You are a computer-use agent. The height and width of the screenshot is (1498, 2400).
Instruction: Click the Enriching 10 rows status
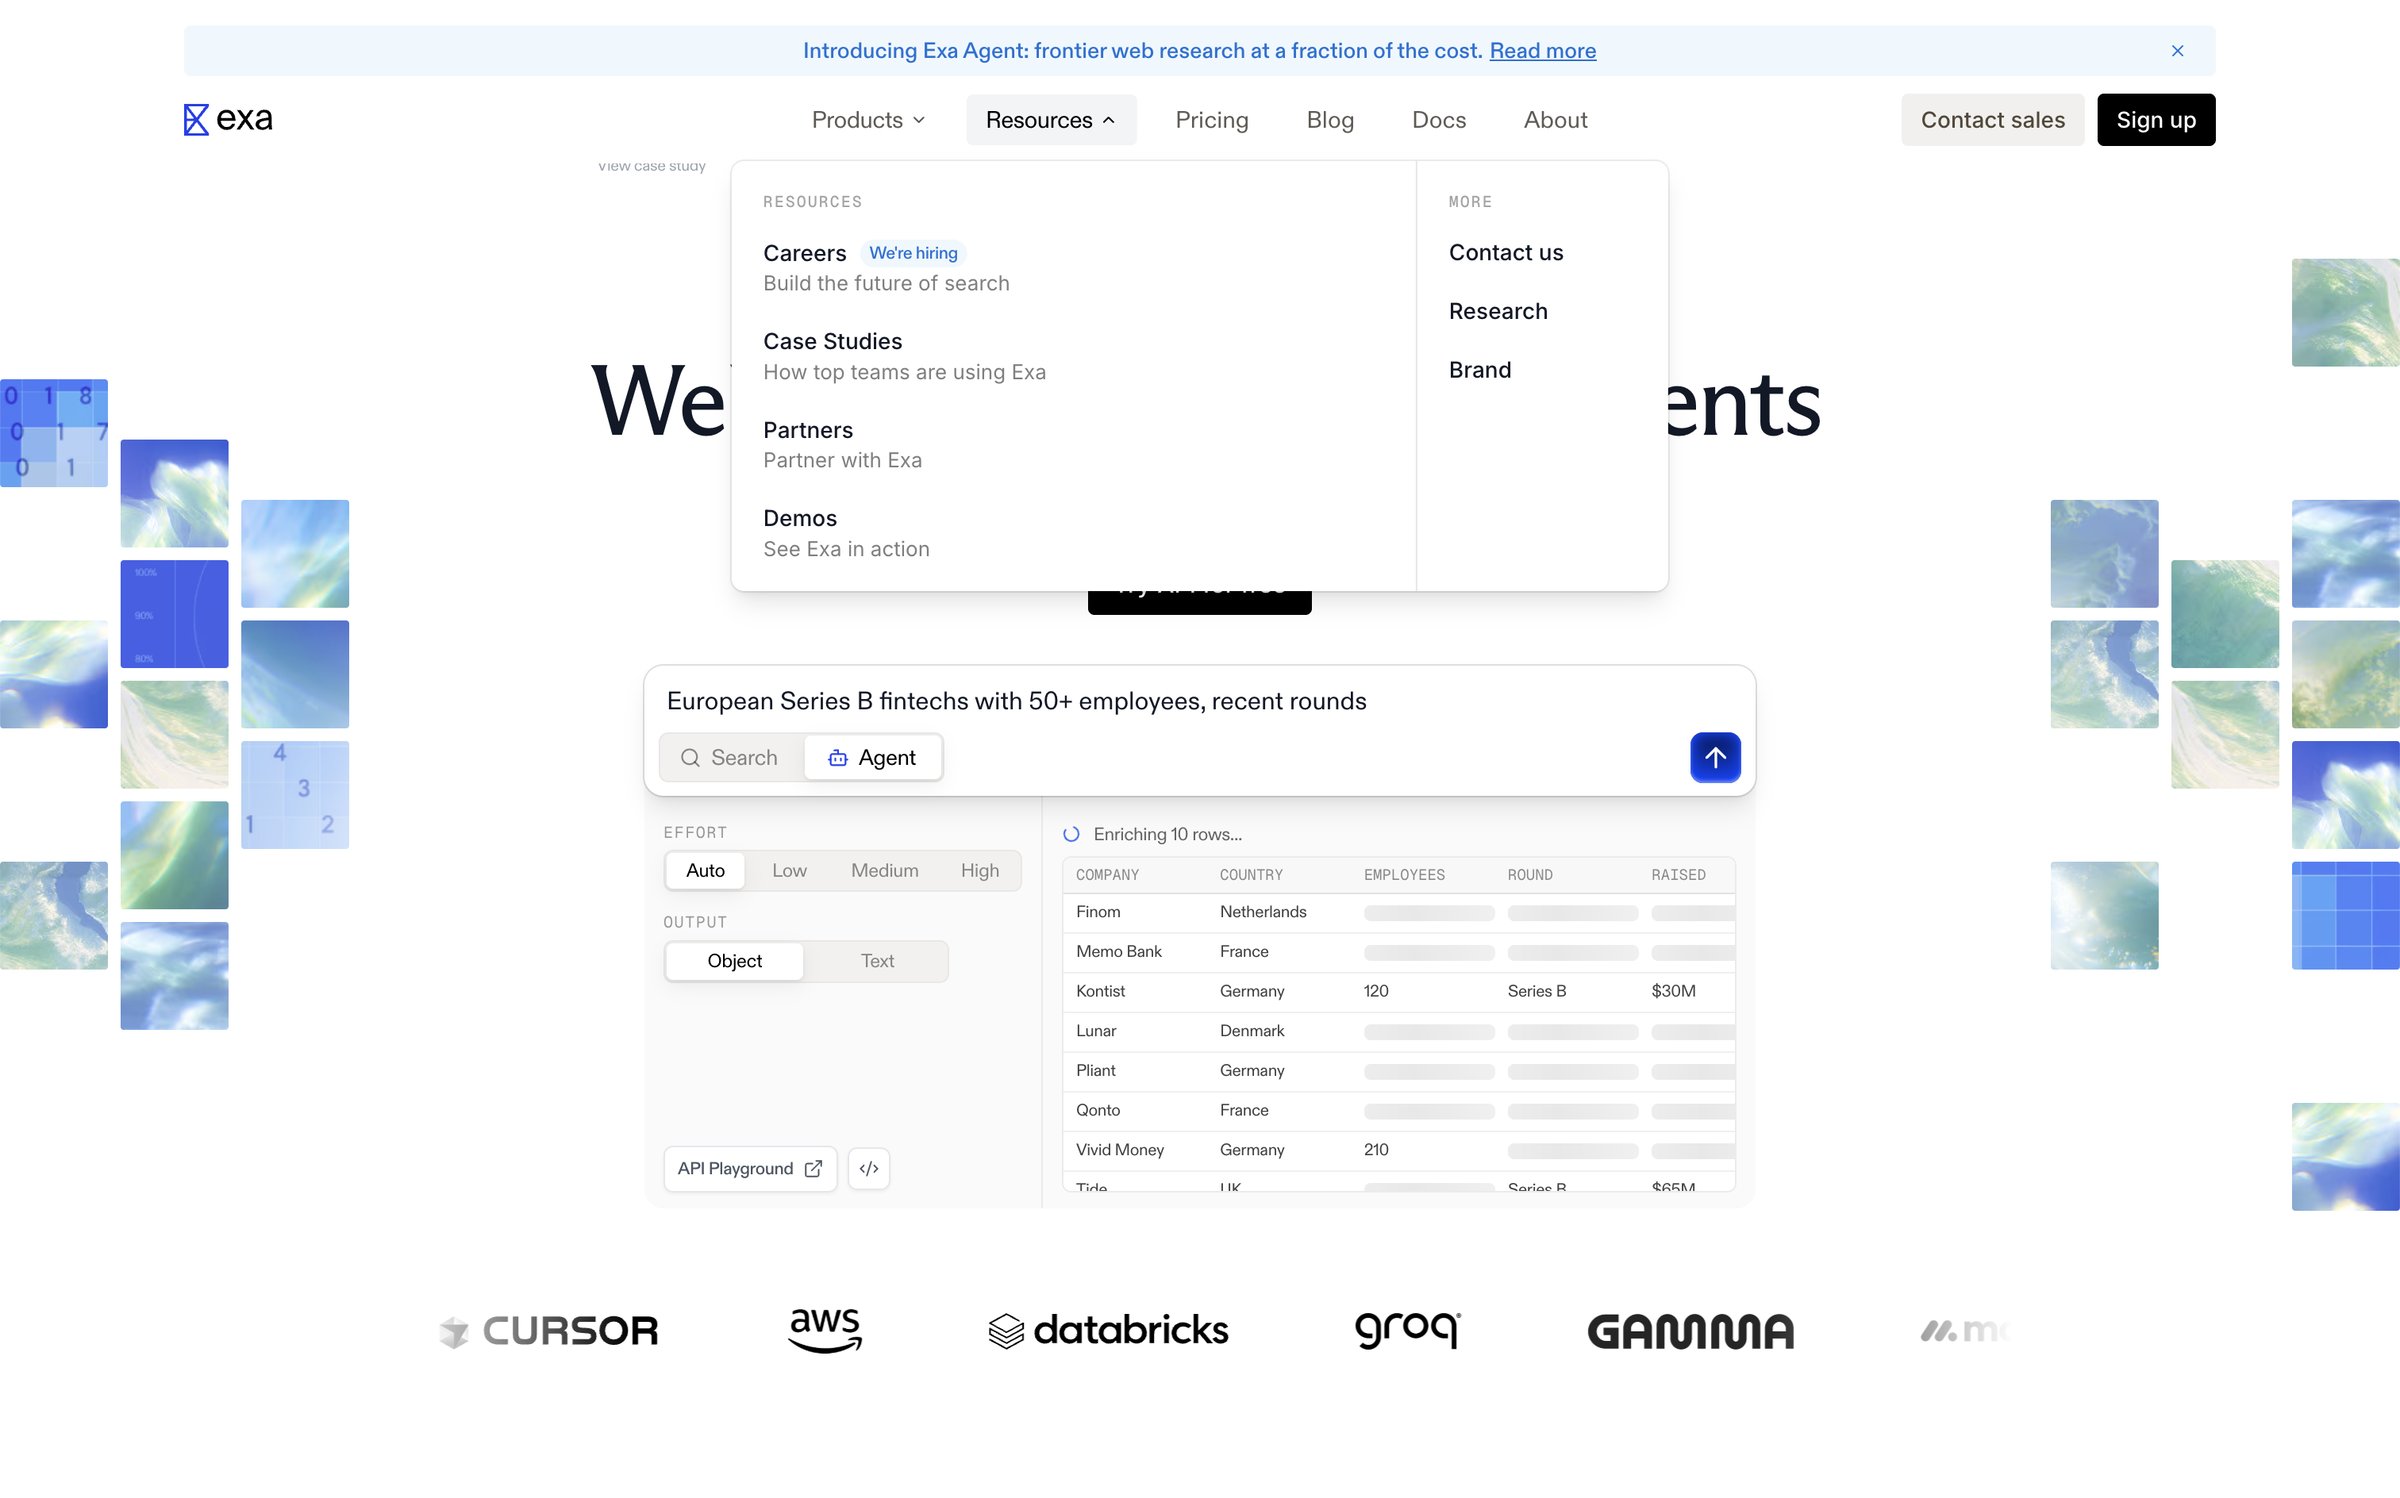[x=1152, y=834]
